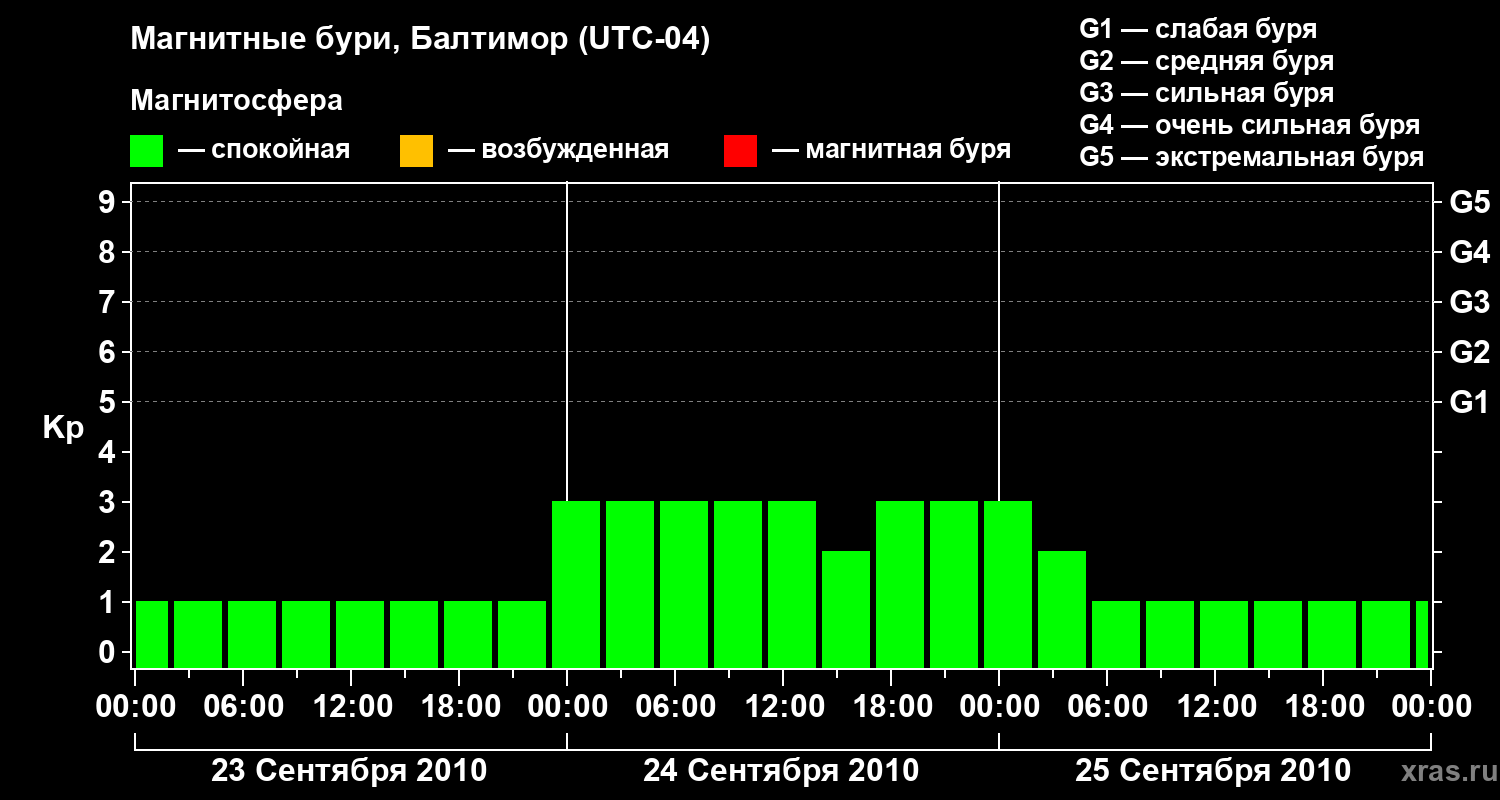Click the Kp 3 bar at 12:00 on 24 September
The image size is (1500, 800).
(x=792, y=584)
